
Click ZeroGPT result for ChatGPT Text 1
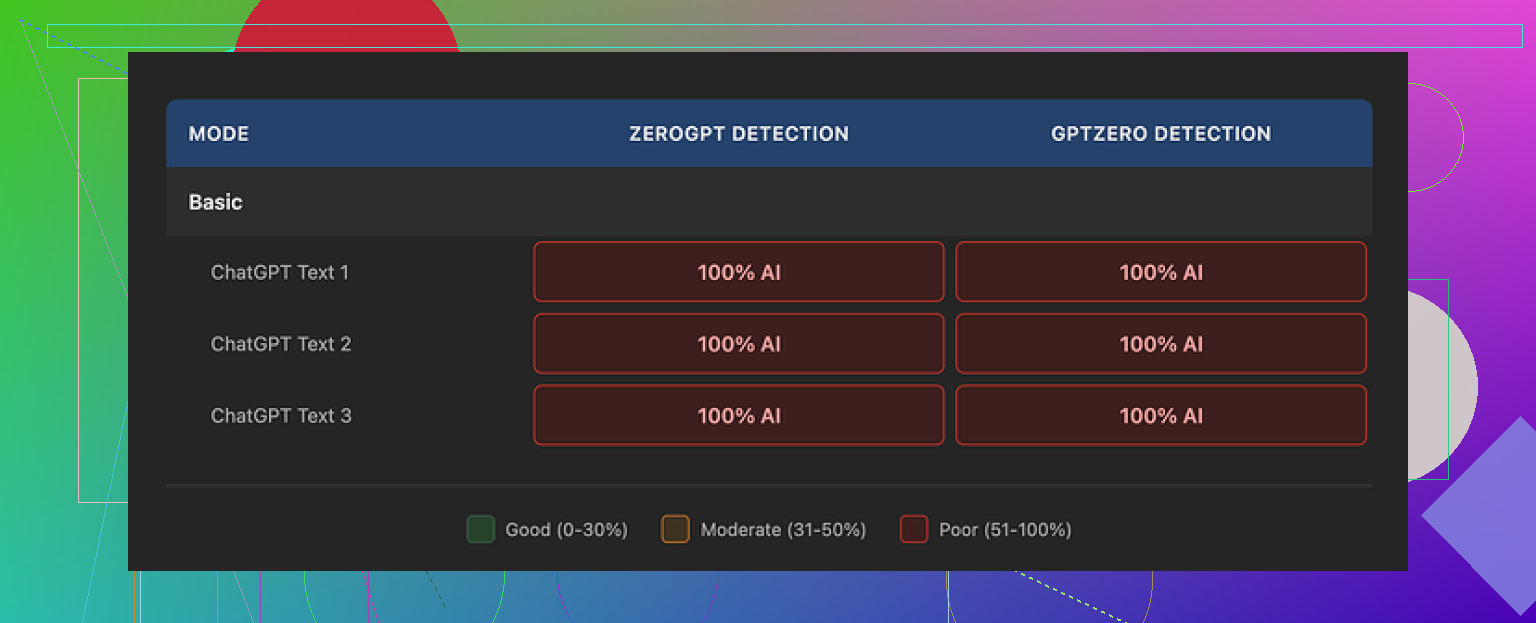coord(739,272)
